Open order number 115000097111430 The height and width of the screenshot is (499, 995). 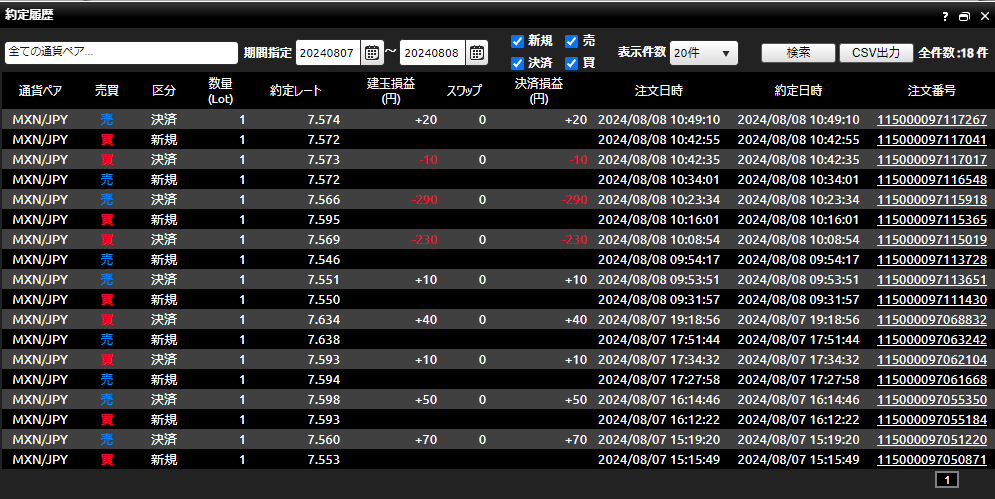(932, 300)
